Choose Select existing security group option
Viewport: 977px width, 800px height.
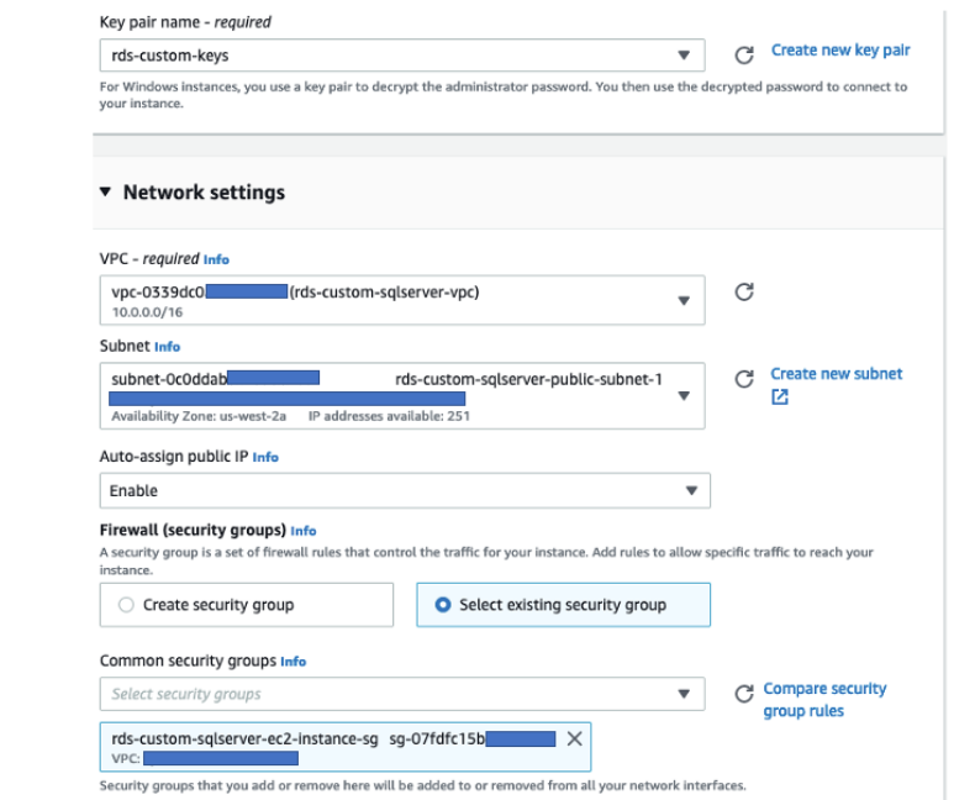click(x=563, y=605)
